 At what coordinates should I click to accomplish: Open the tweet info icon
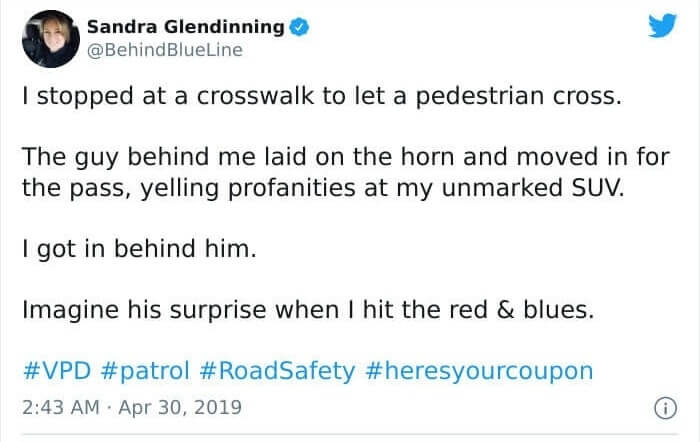pos(659,409)
